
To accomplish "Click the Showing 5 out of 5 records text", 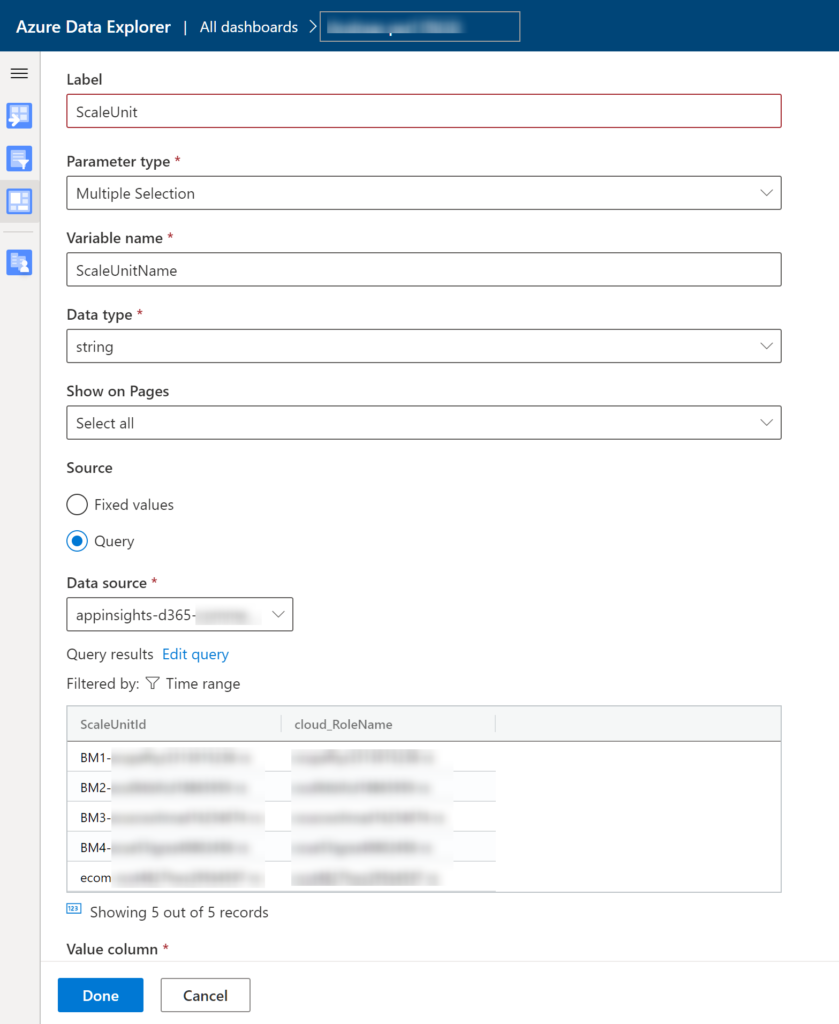I will (179, 912).
